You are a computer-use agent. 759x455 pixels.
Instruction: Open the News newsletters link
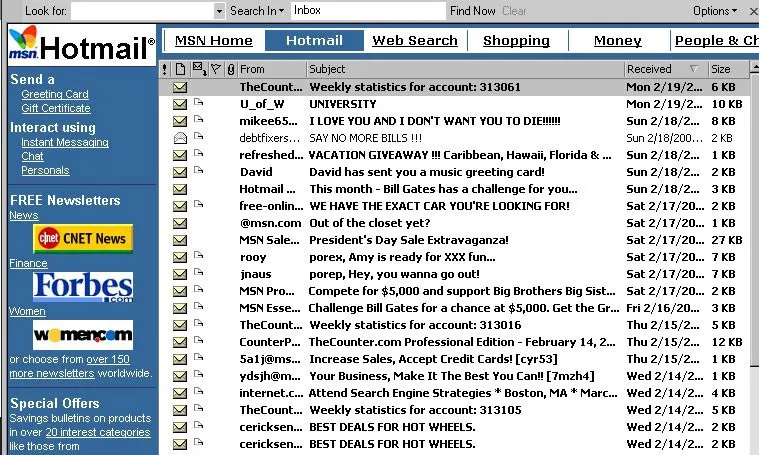tap(24, 215)
